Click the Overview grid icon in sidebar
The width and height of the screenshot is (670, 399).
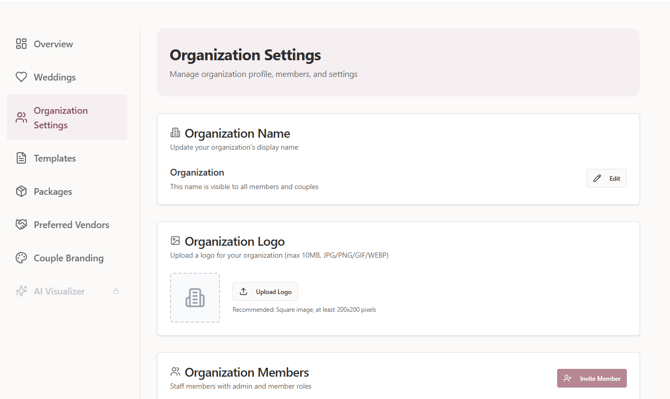(x=21, y=44)
